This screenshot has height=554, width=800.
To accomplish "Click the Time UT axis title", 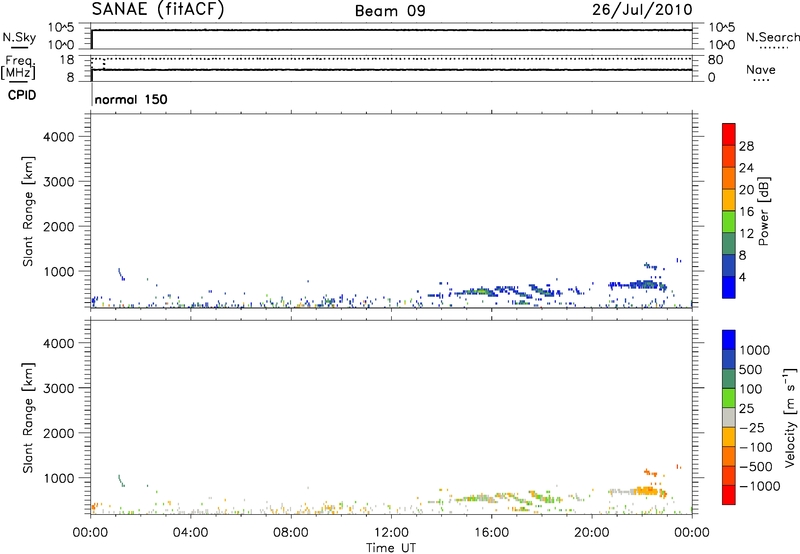I will pos(391,548).
